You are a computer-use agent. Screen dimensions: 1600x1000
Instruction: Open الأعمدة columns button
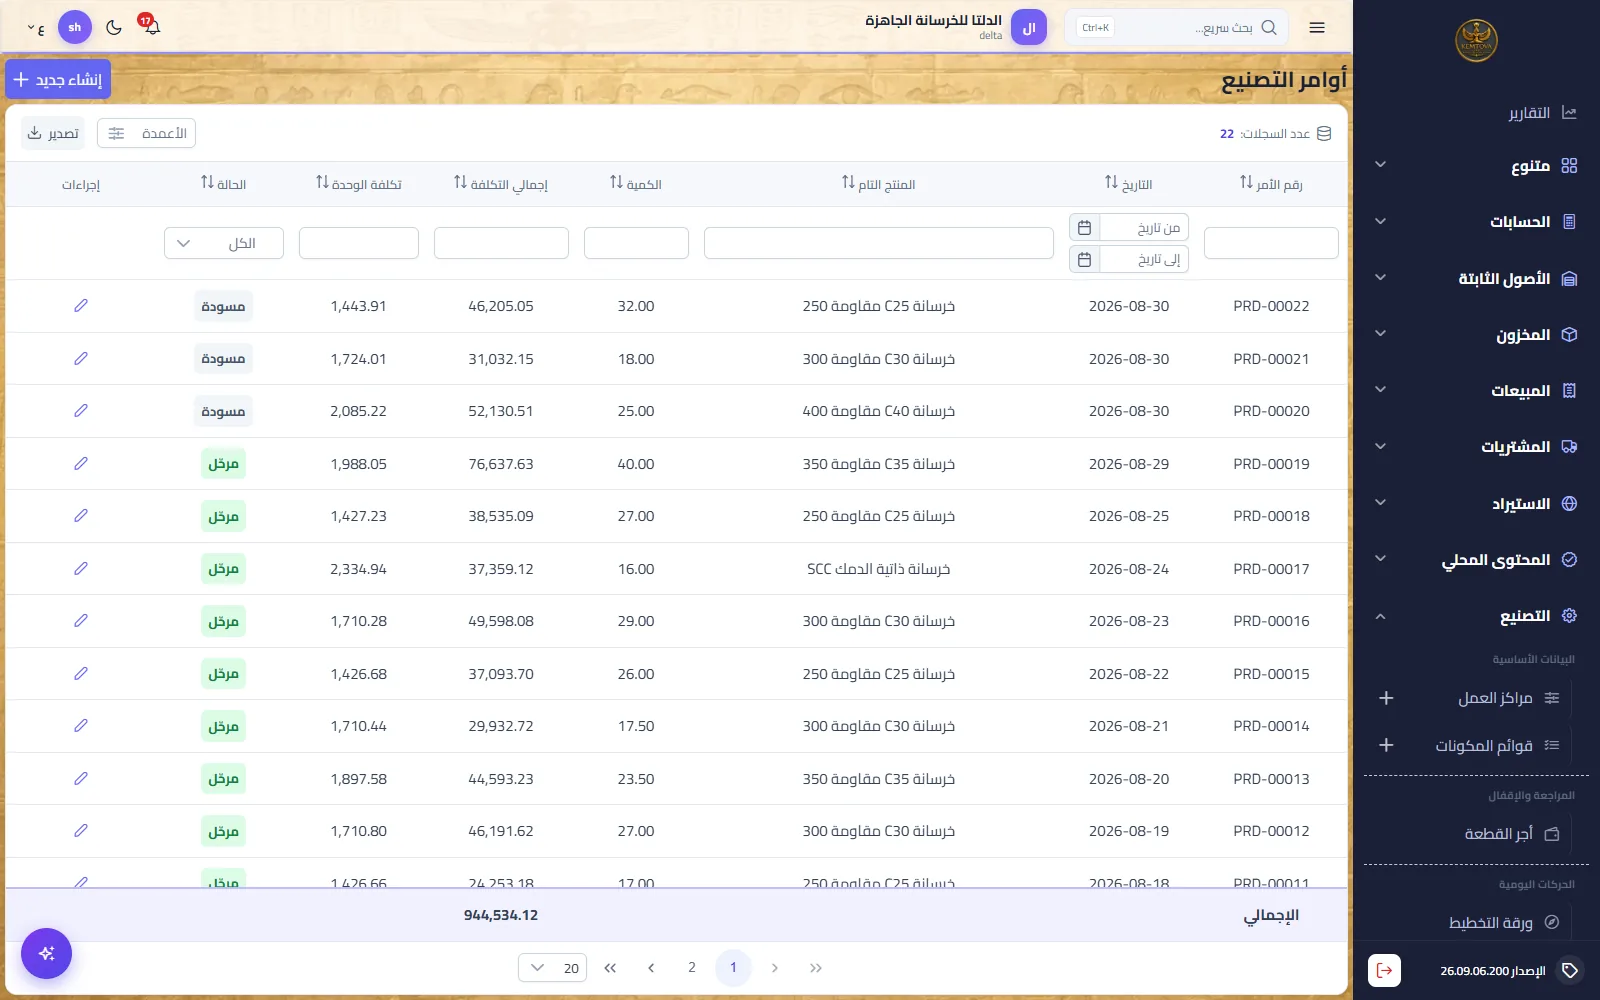(x=146, y=133)
